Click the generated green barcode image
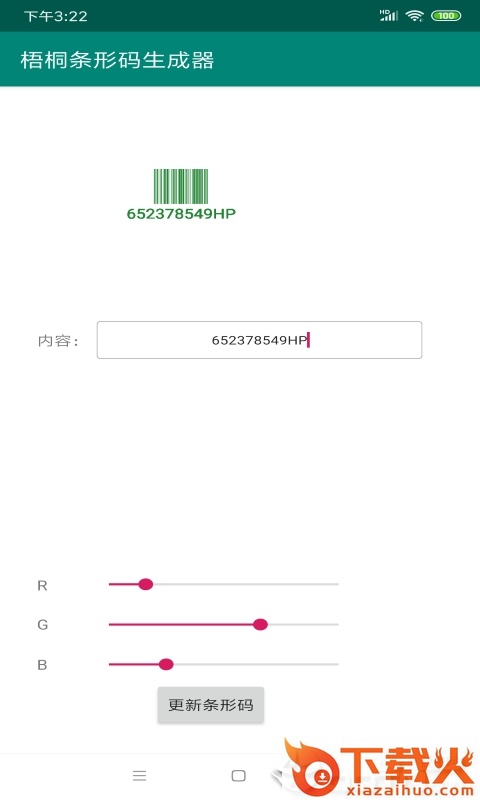The height and width of the screenshot is (800, 480). tap(181, 186)
